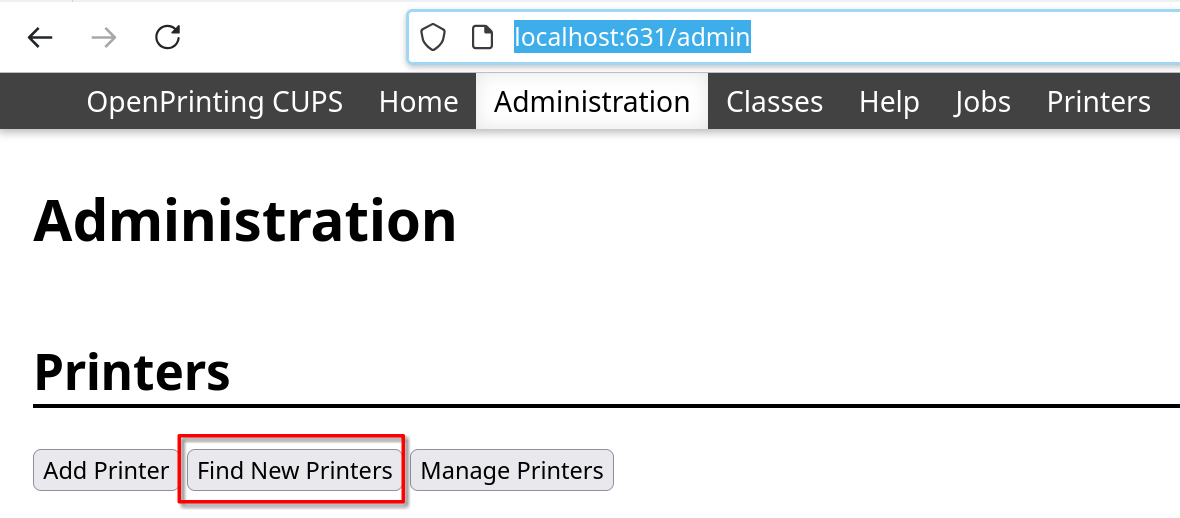Click the Find New Printers button

click(x=295, y=470)
